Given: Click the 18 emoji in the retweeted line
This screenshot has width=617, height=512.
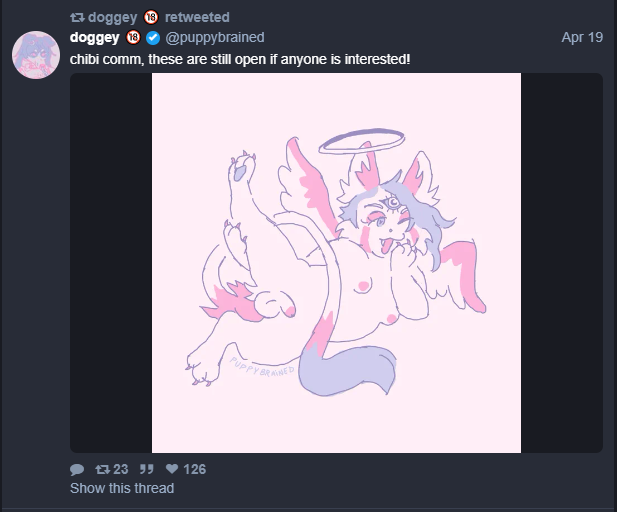Looking at the screenshot, I should coord(151,17).
